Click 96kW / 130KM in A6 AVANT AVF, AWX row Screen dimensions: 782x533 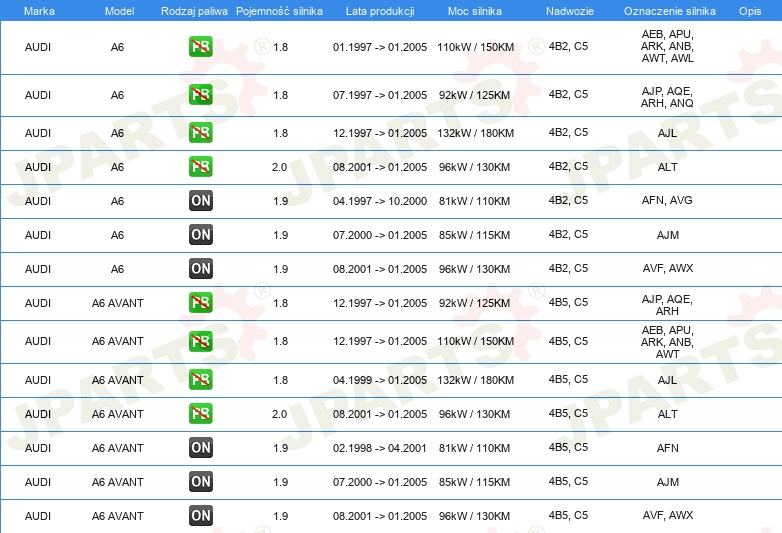[x=474, y=516]
